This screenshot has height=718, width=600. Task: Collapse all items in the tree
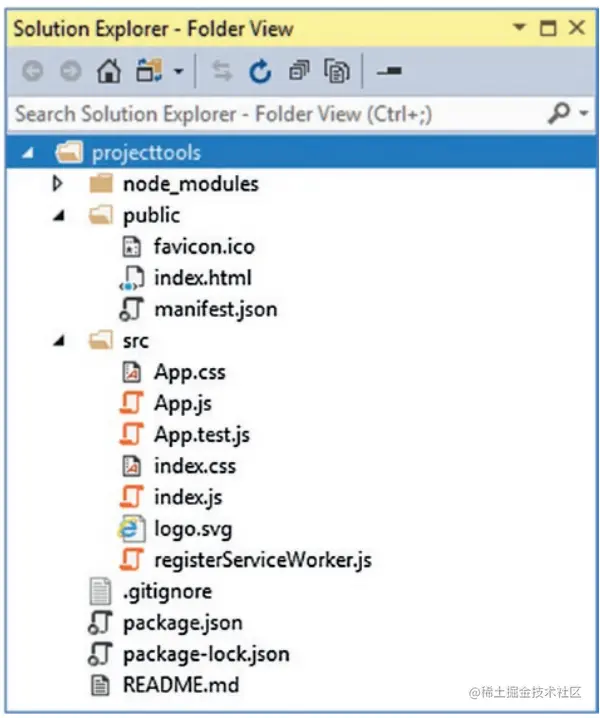[x=299, y=71]
